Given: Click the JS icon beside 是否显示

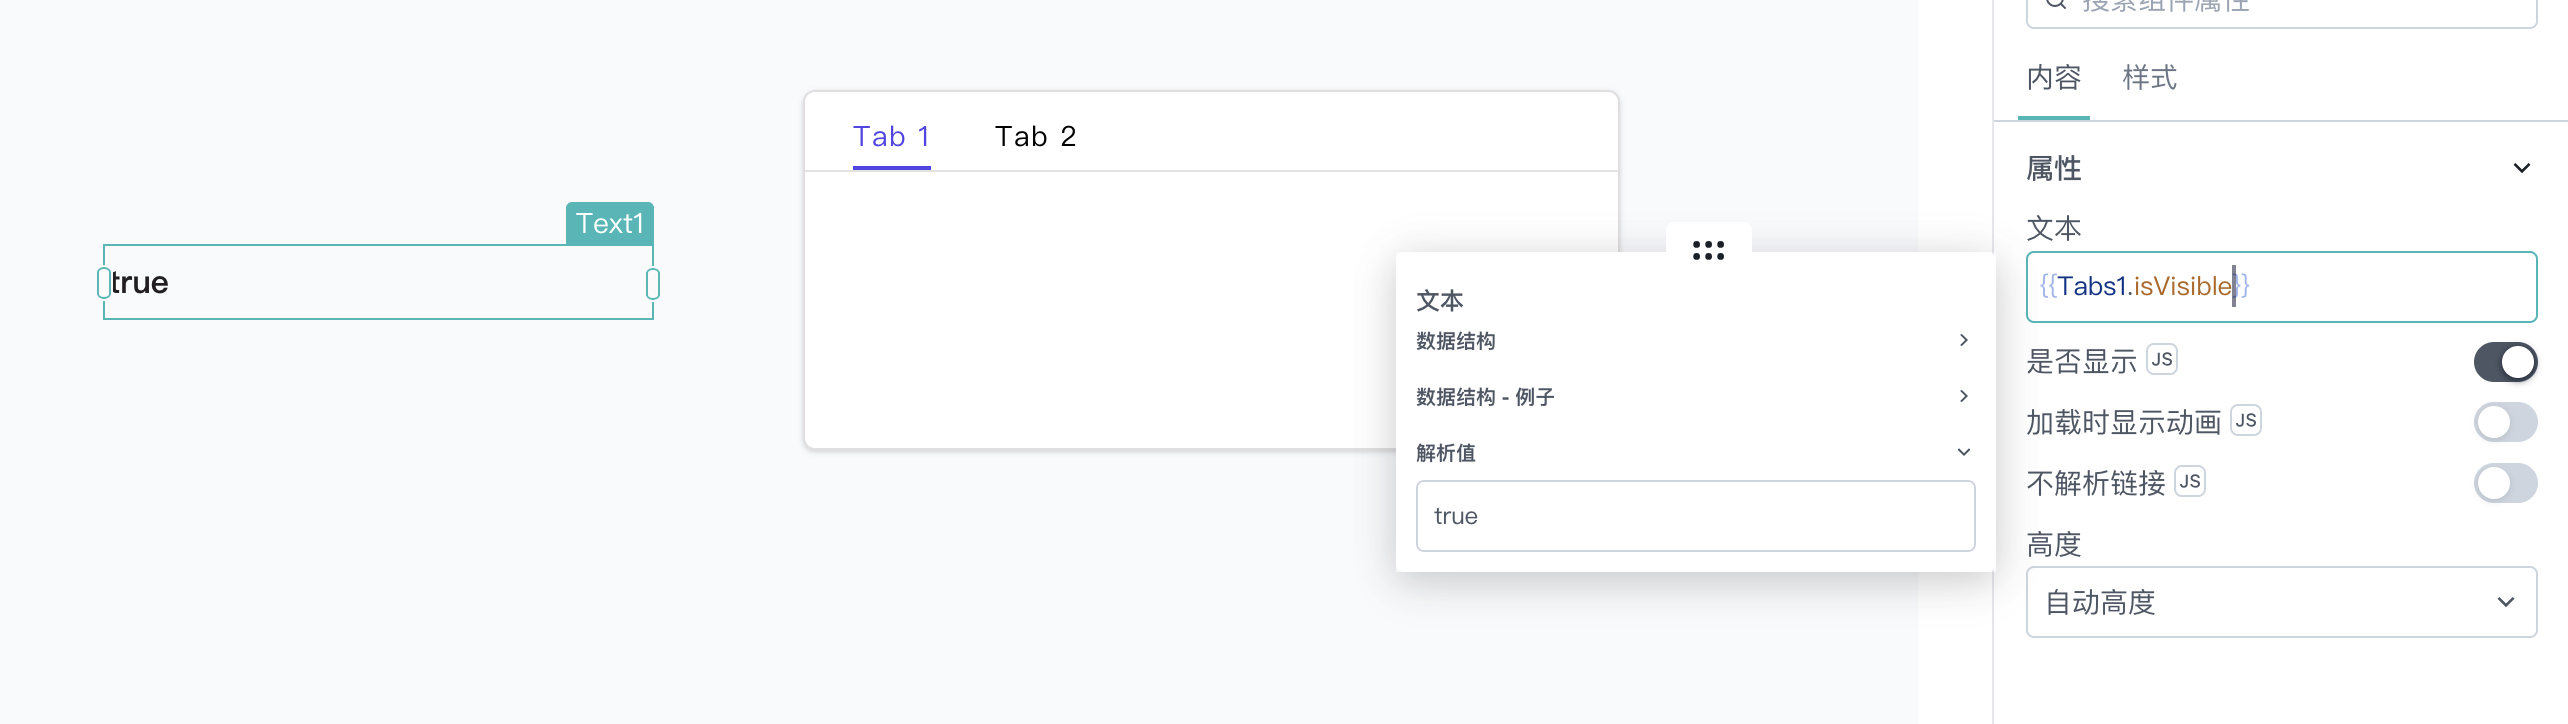Looking at the screenshot, I should pyautogui.click(x=2162, y=360).
